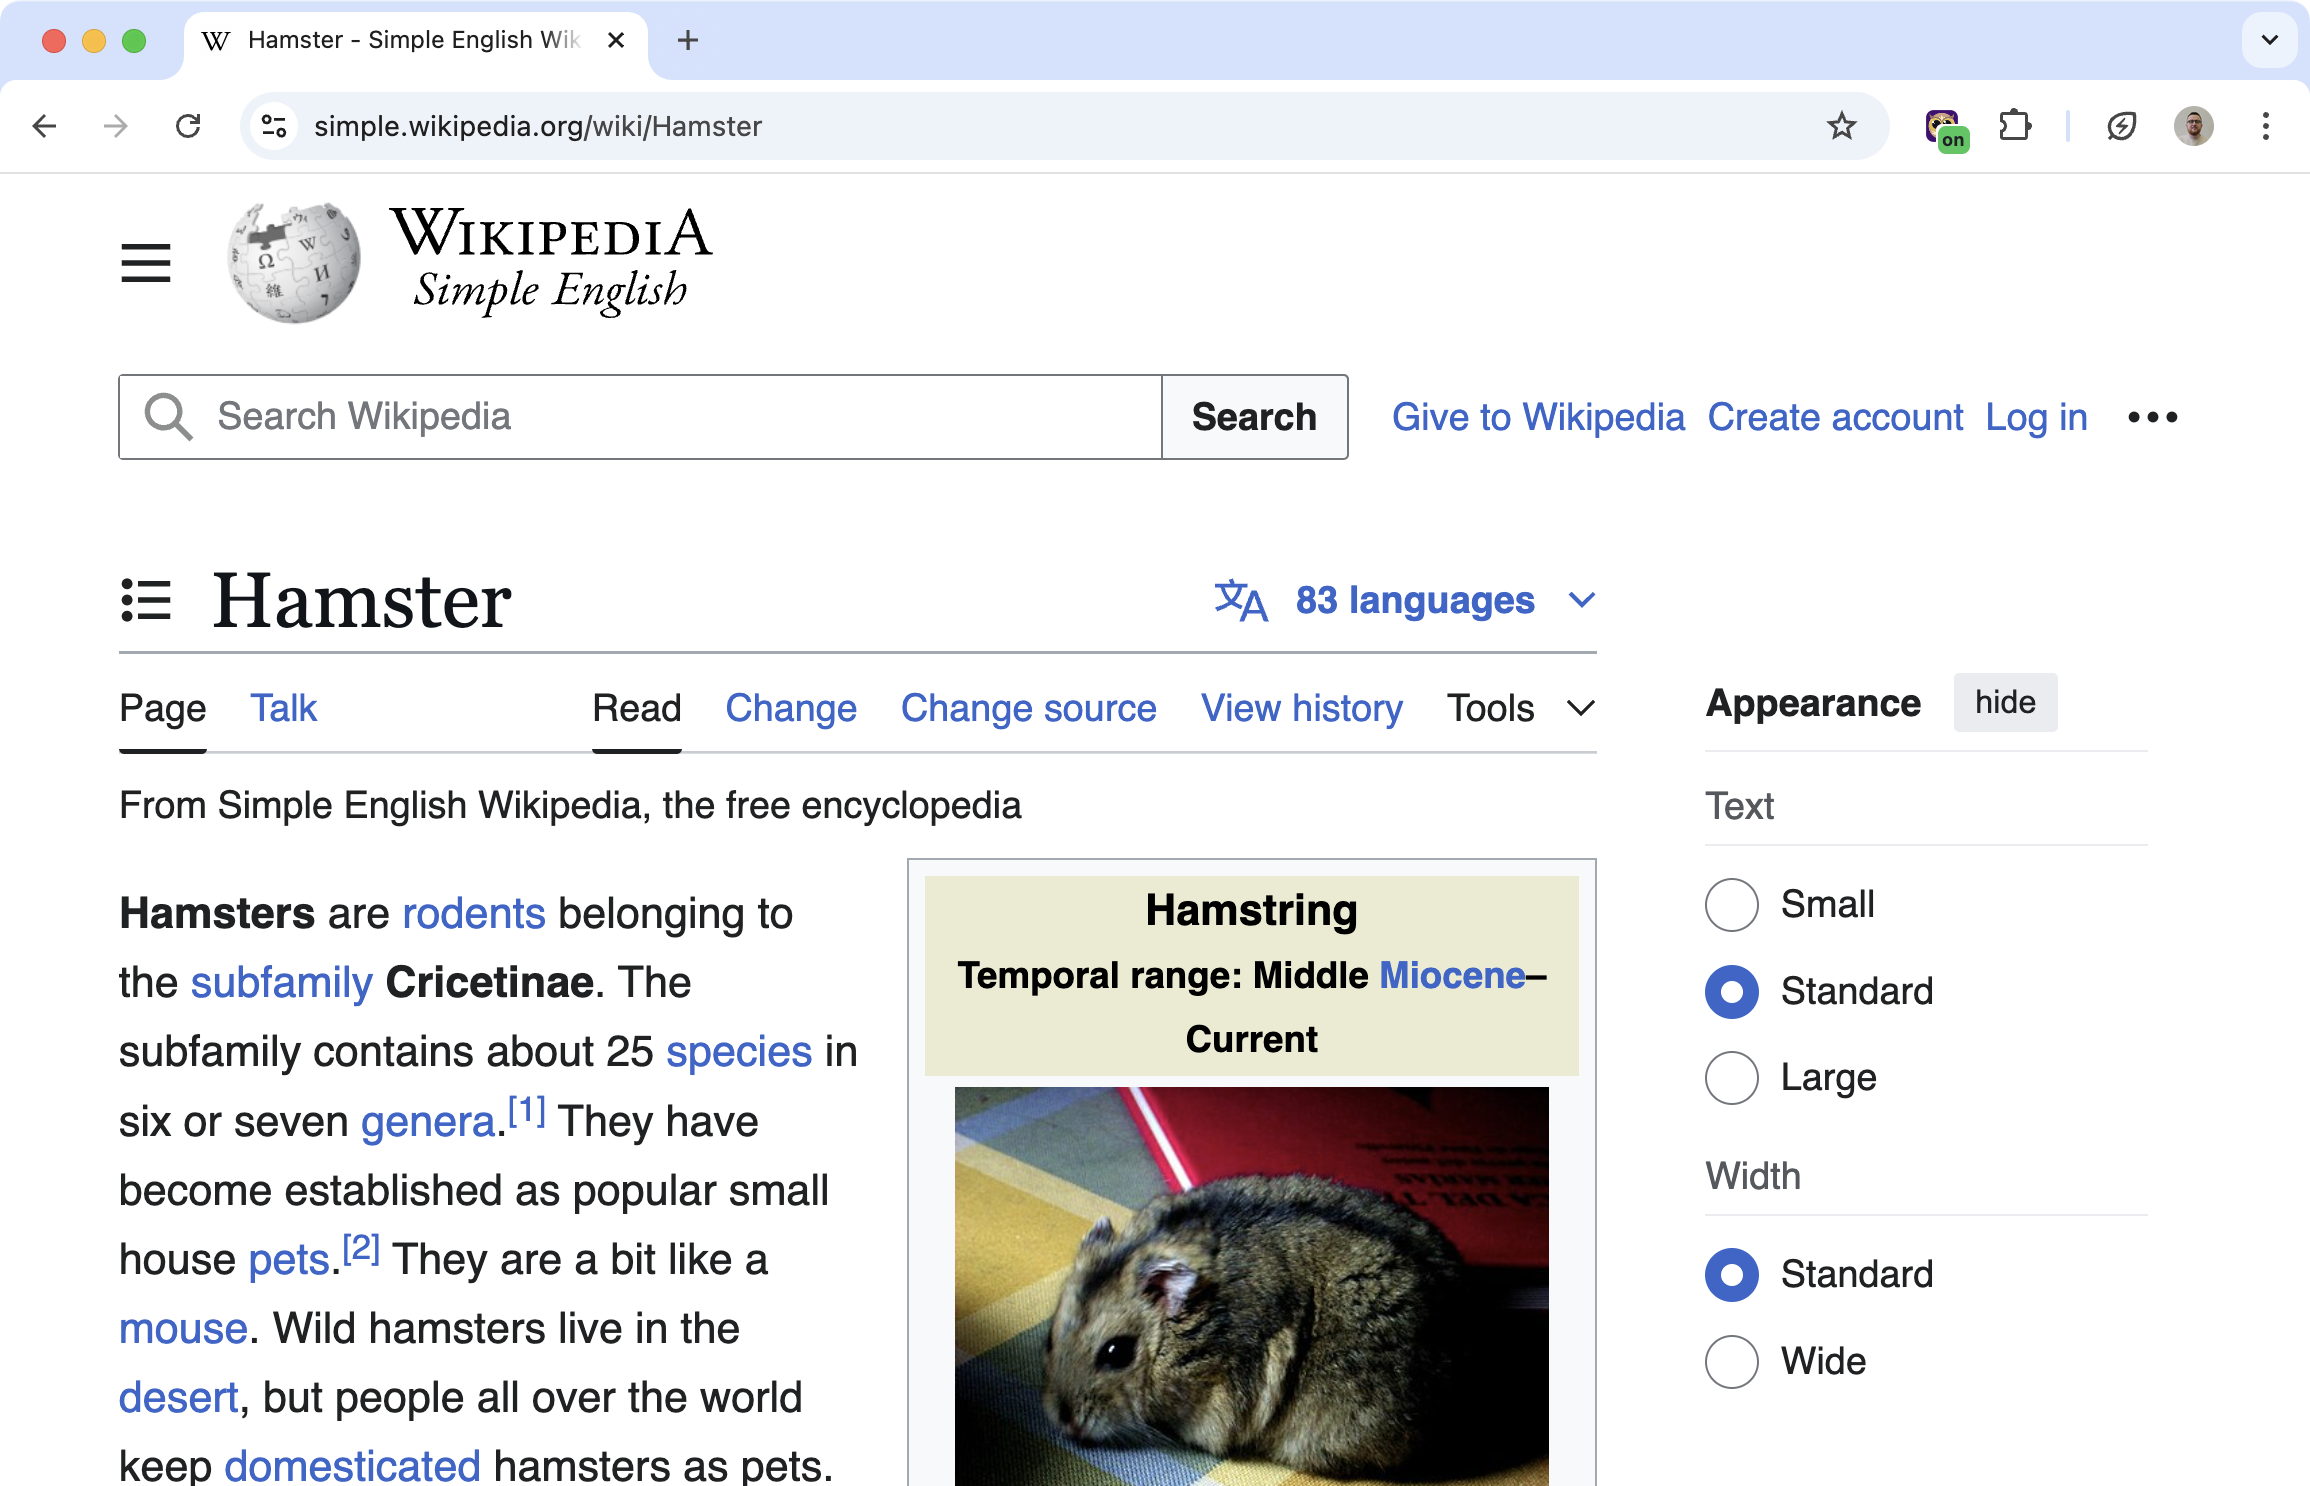Screen dimensions: 2310x1486
Task: Select Large text size
Action: (1732, 1077)
